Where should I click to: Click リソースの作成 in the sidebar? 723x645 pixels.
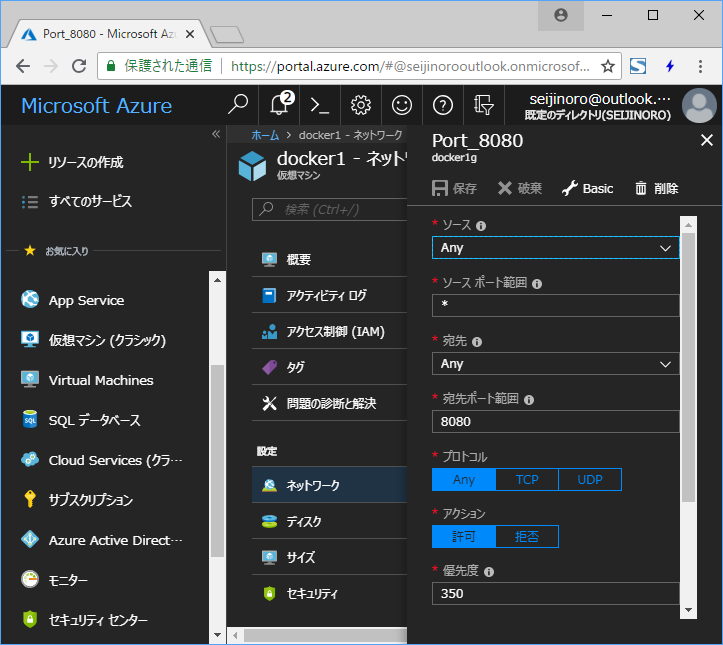[72, 162]
